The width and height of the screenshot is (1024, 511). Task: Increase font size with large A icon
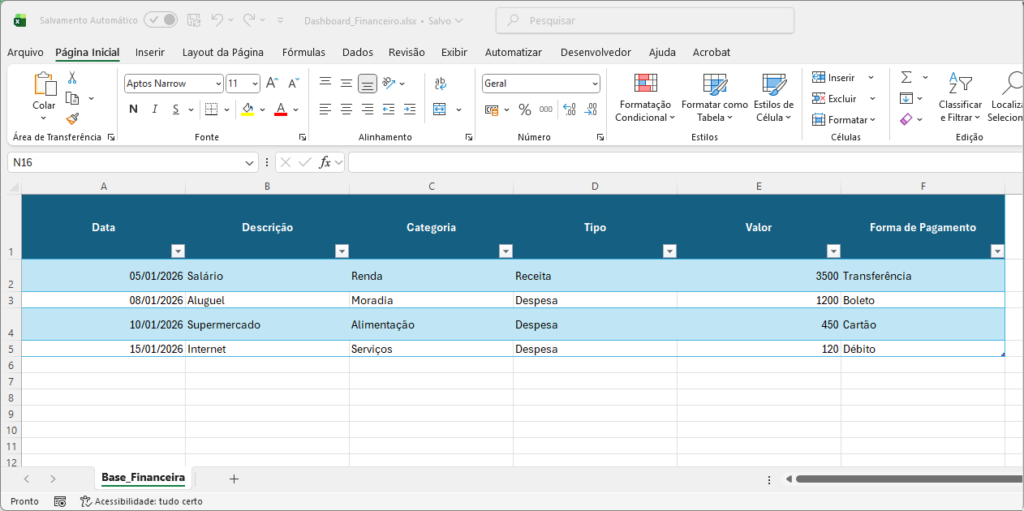pos(272,84)
